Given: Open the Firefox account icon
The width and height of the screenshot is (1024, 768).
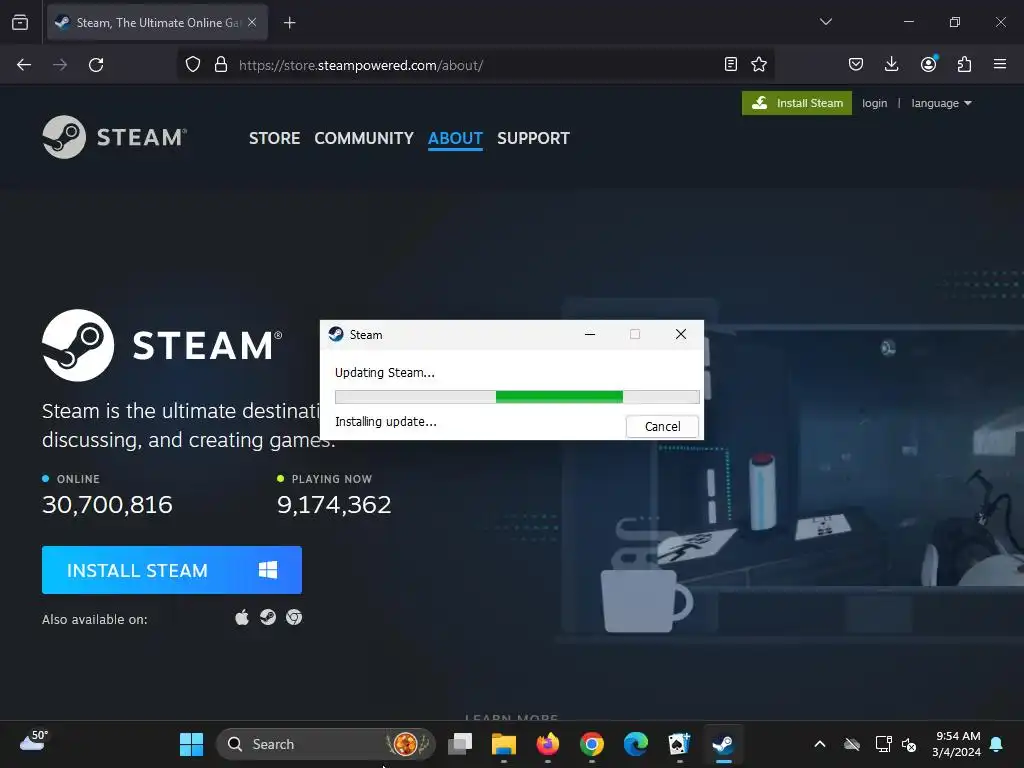Looking at the screenshot, I should point(928,64).
